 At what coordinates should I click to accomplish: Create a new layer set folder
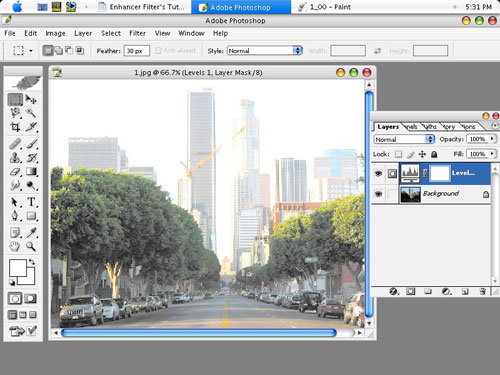428,292
